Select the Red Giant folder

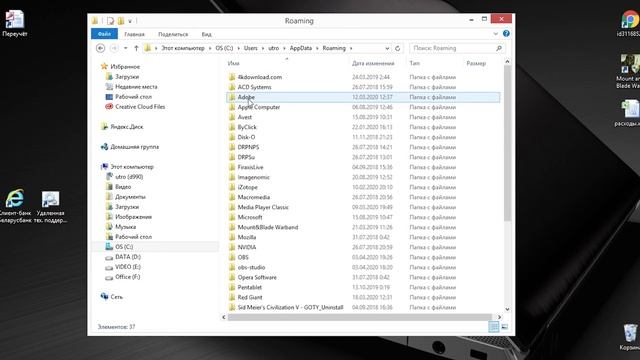[250, 297]
